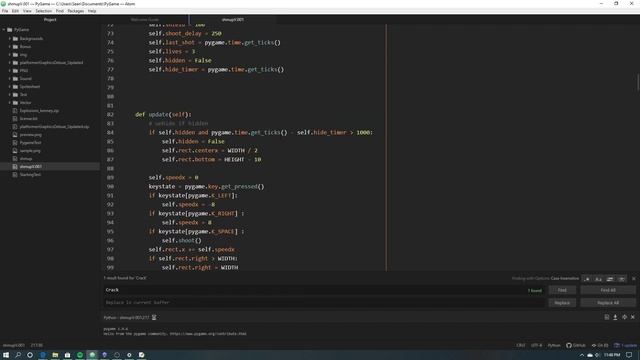Click the Replace button
Screen dimensions: 640x360
[x=562, y=303]
